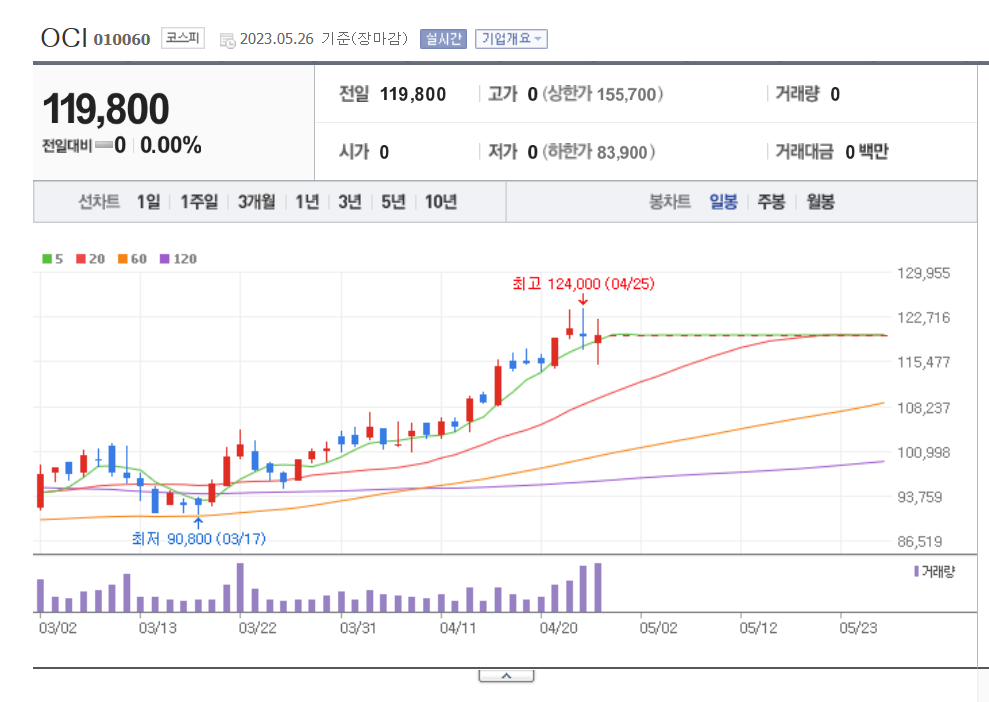Click the orange 60-day moving average swatch
989x702 pixels.
122,259
